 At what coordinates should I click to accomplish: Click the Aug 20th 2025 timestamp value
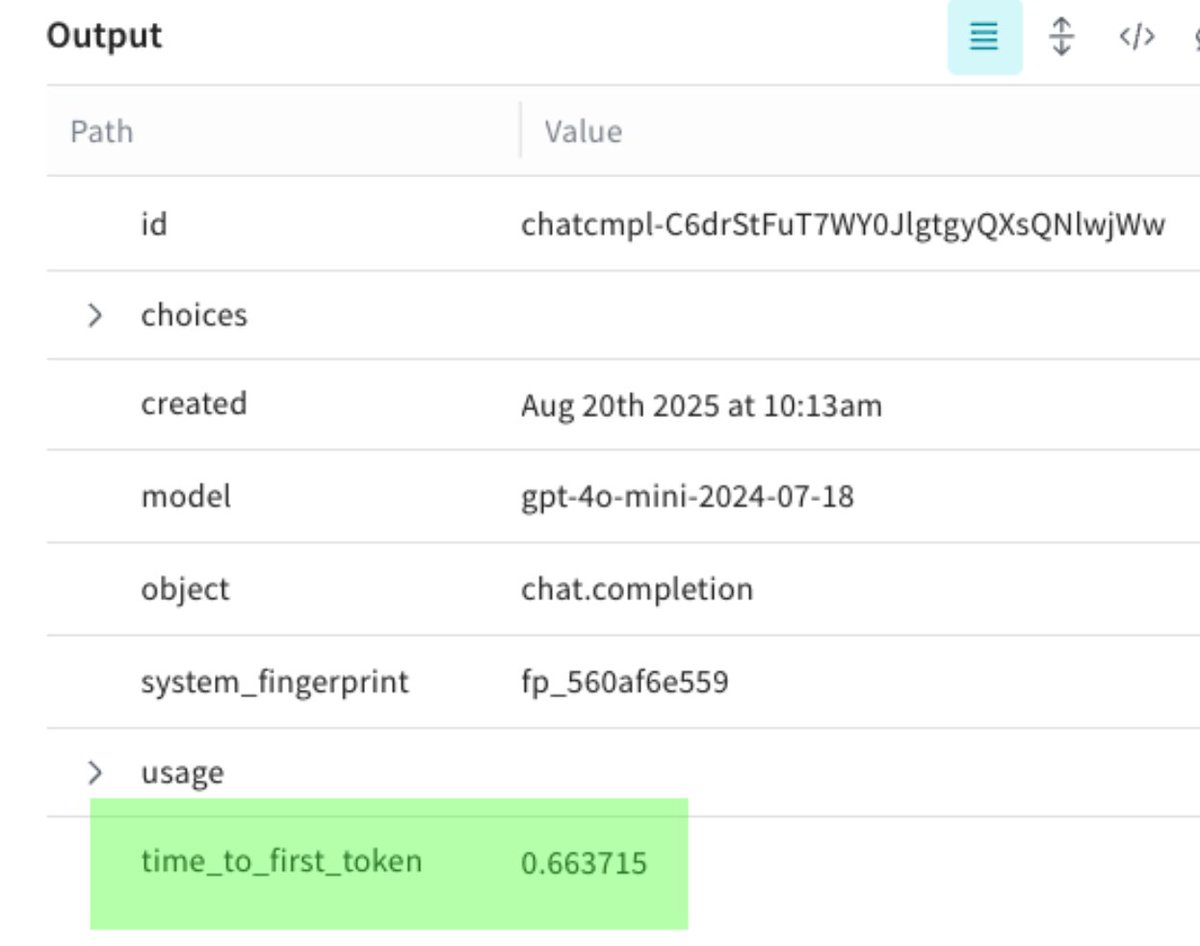point(701,406)
